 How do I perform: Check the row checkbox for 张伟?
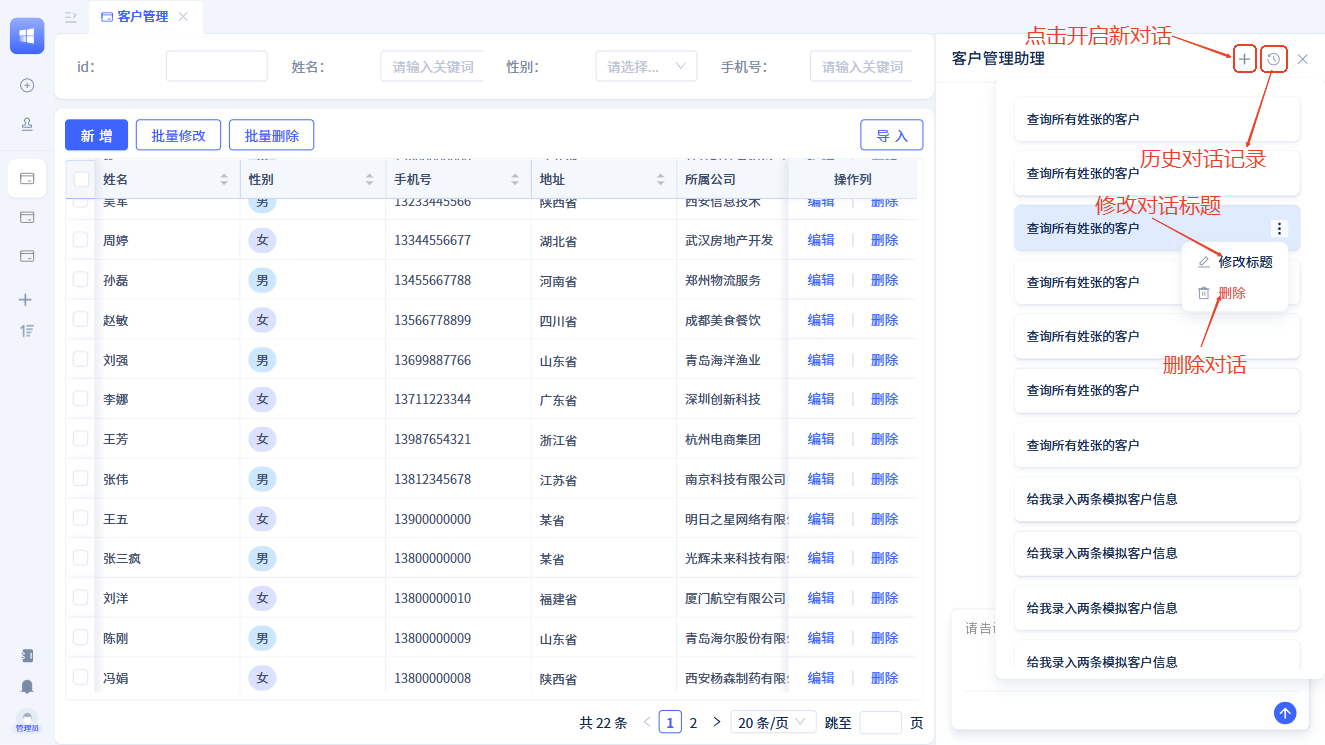81,478
